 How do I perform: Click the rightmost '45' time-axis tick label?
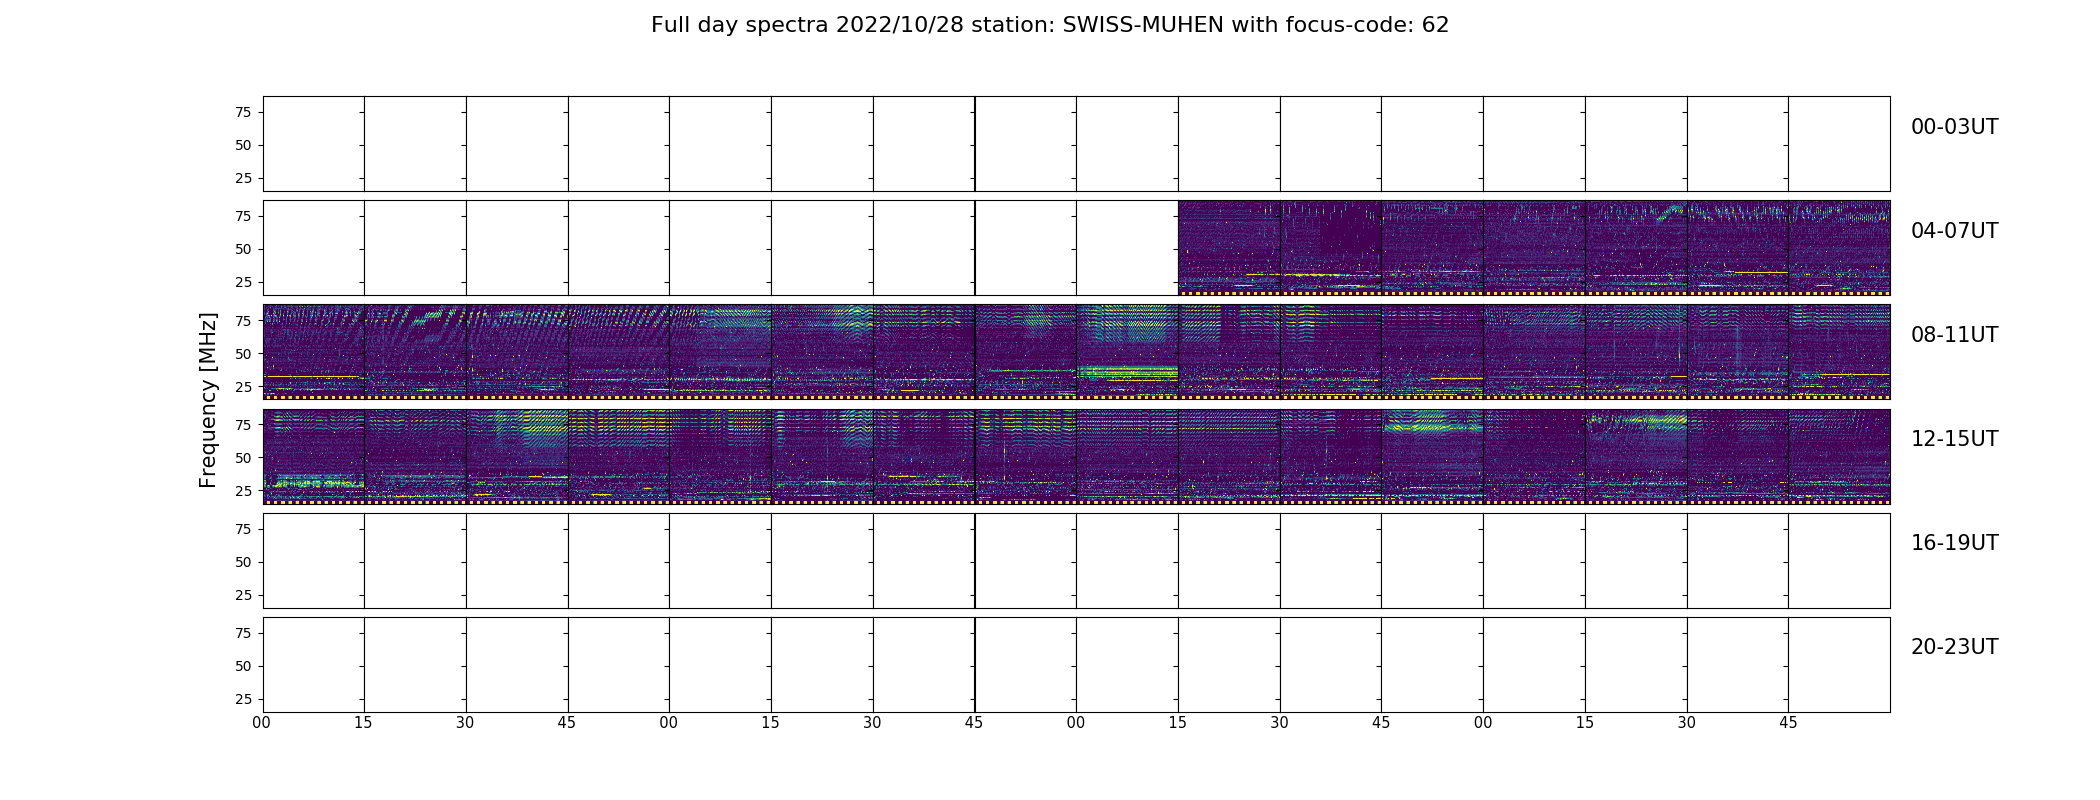pyautogui.click(x=1788, y=722)
